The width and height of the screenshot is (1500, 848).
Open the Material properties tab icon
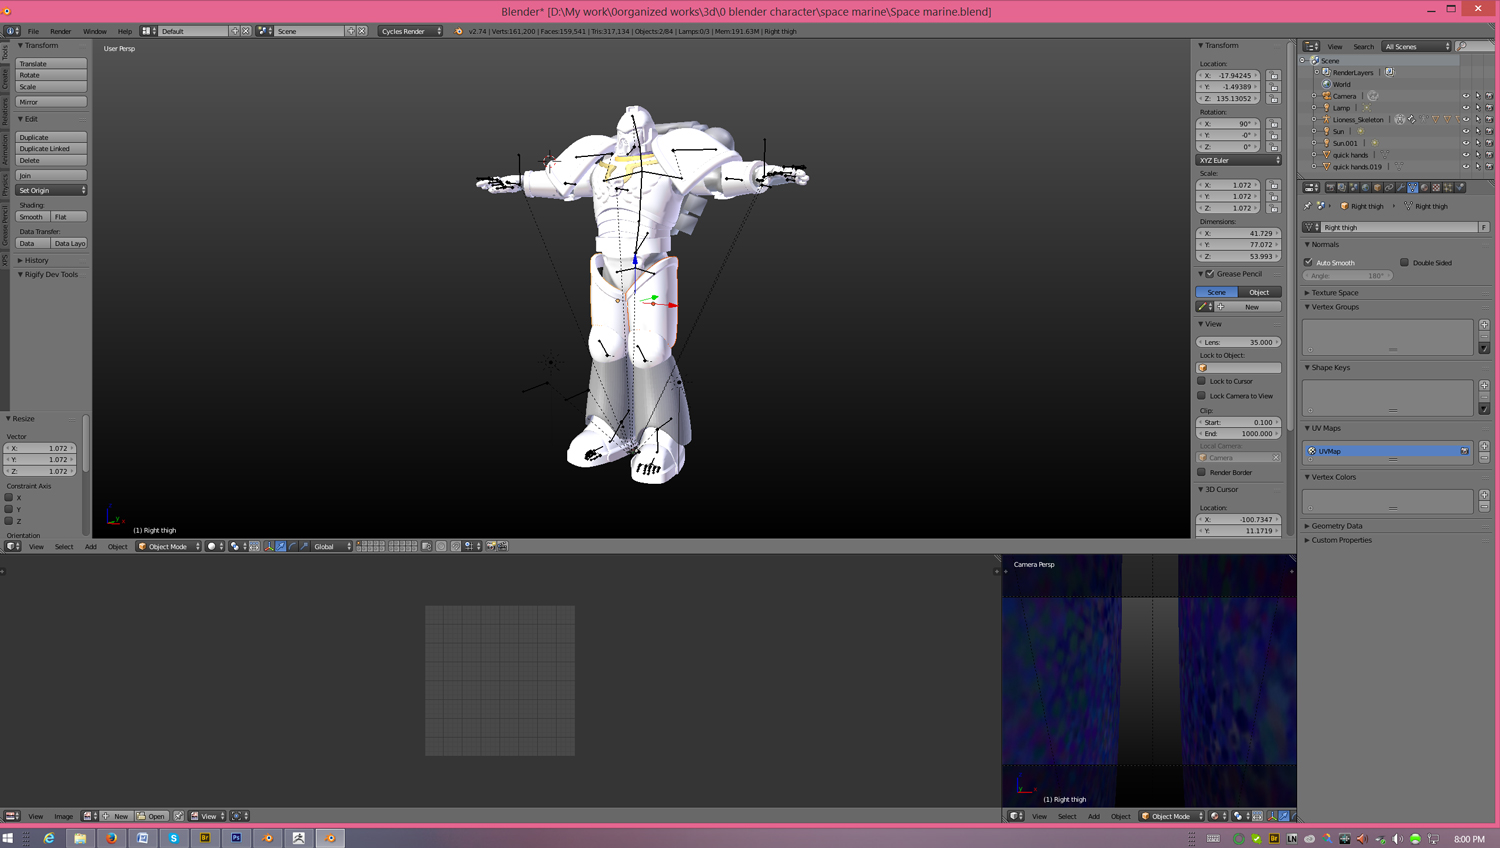pos(1425,187)
